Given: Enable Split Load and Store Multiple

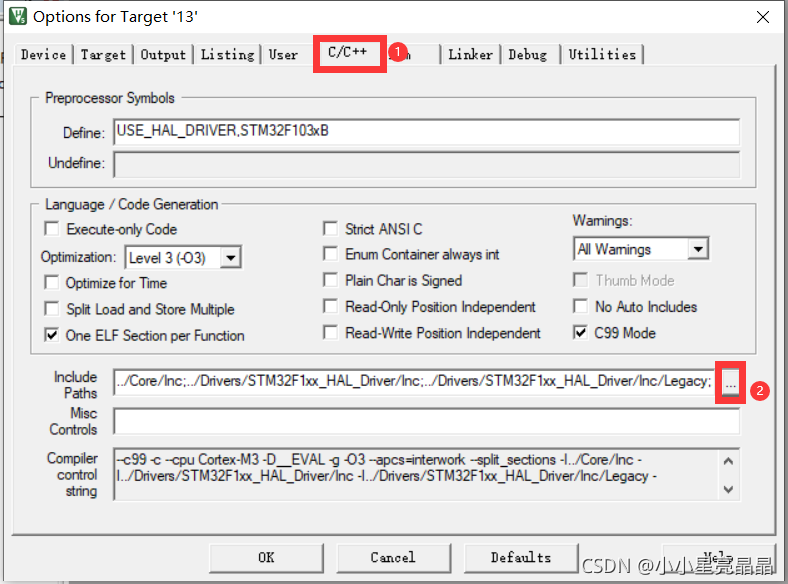Looking at the screenshot, I should coord(52,309).
